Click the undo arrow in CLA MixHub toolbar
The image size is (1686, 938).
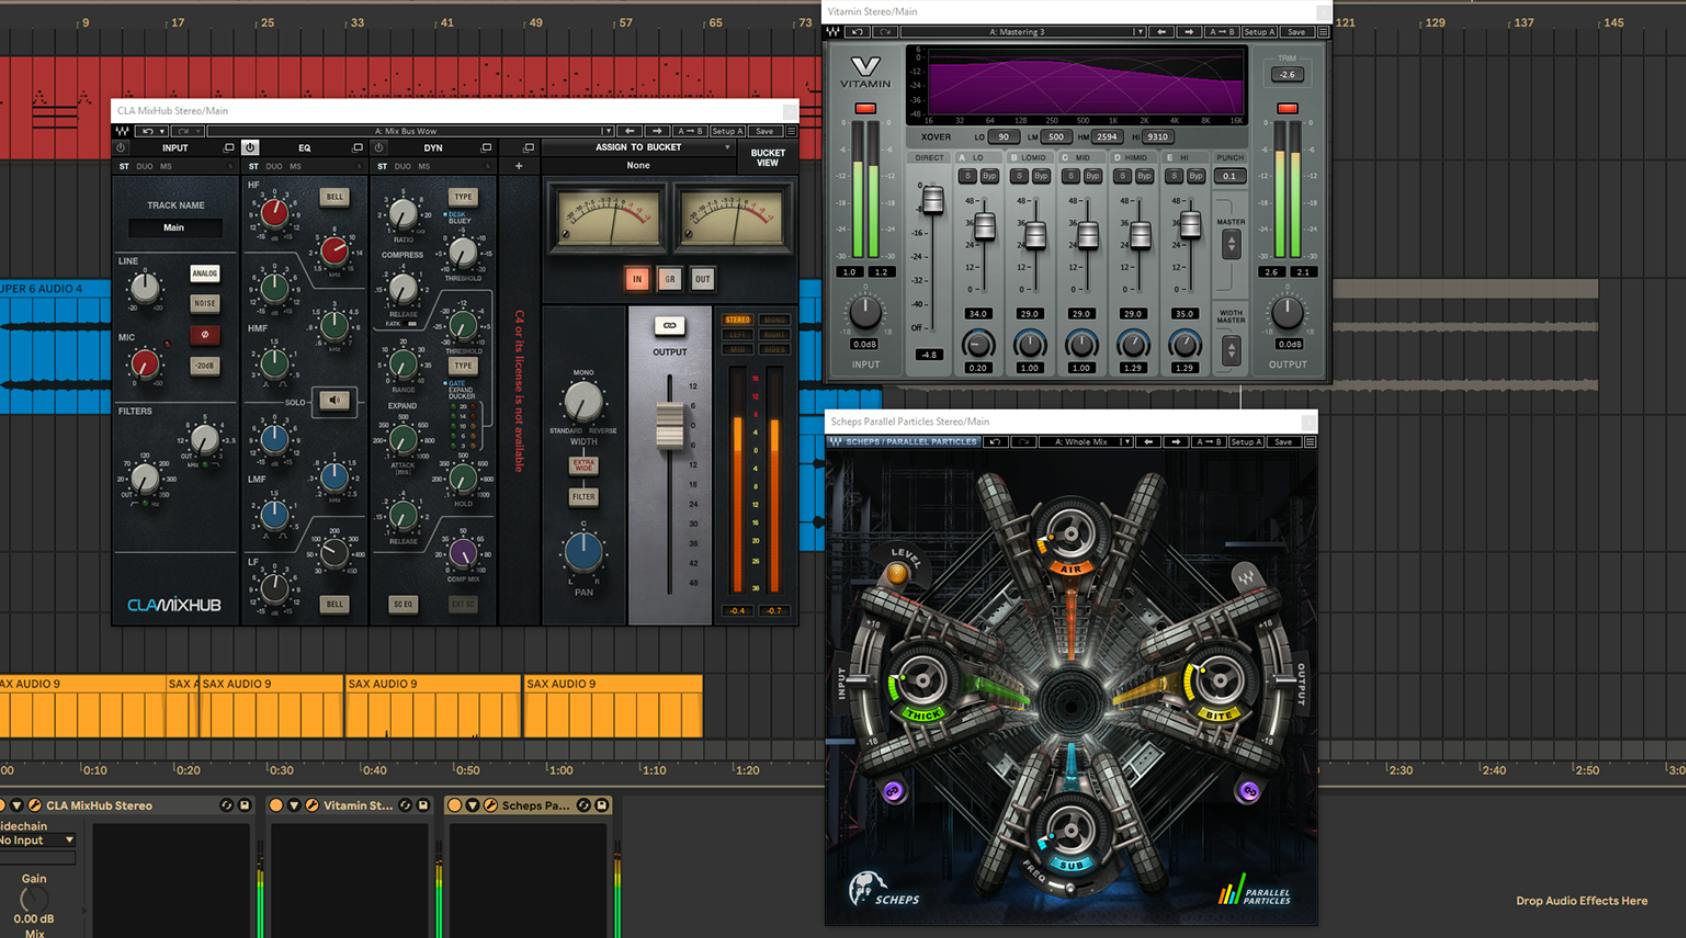pyautogui.click(x=148, y=131)
